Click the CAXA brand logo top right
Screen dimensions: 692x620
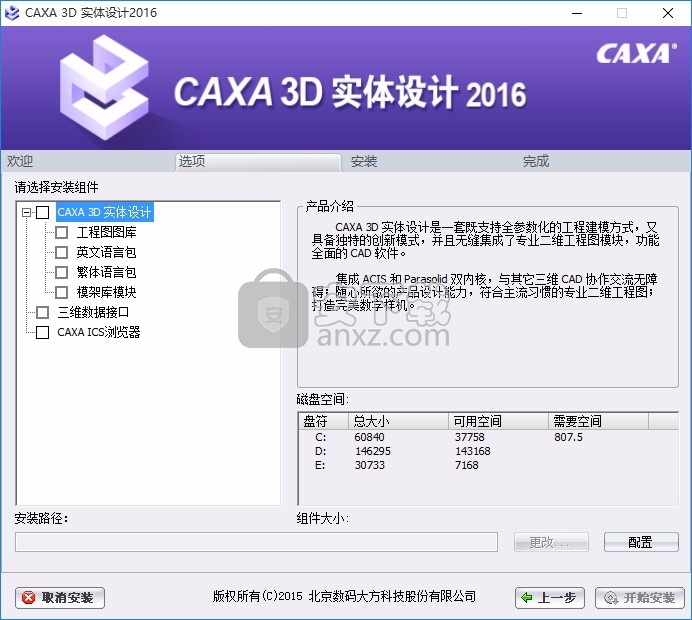pos(636,54)
